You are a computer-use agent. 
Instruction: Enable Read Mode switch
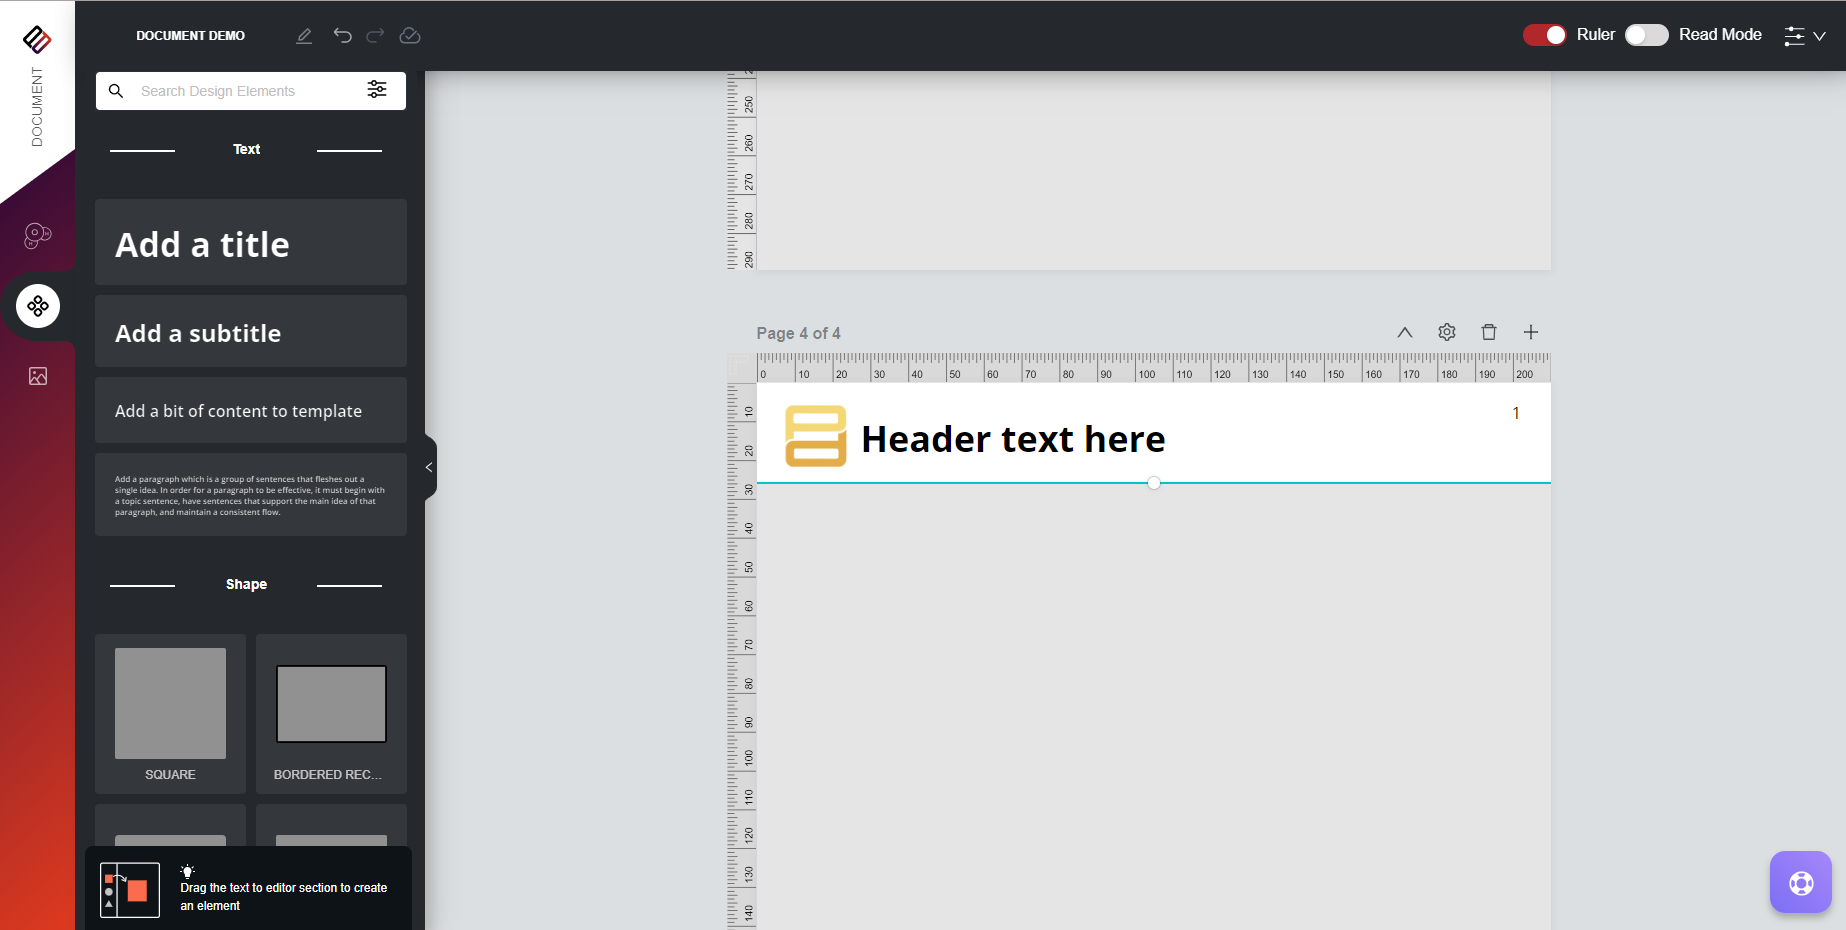coord(1646,35)
